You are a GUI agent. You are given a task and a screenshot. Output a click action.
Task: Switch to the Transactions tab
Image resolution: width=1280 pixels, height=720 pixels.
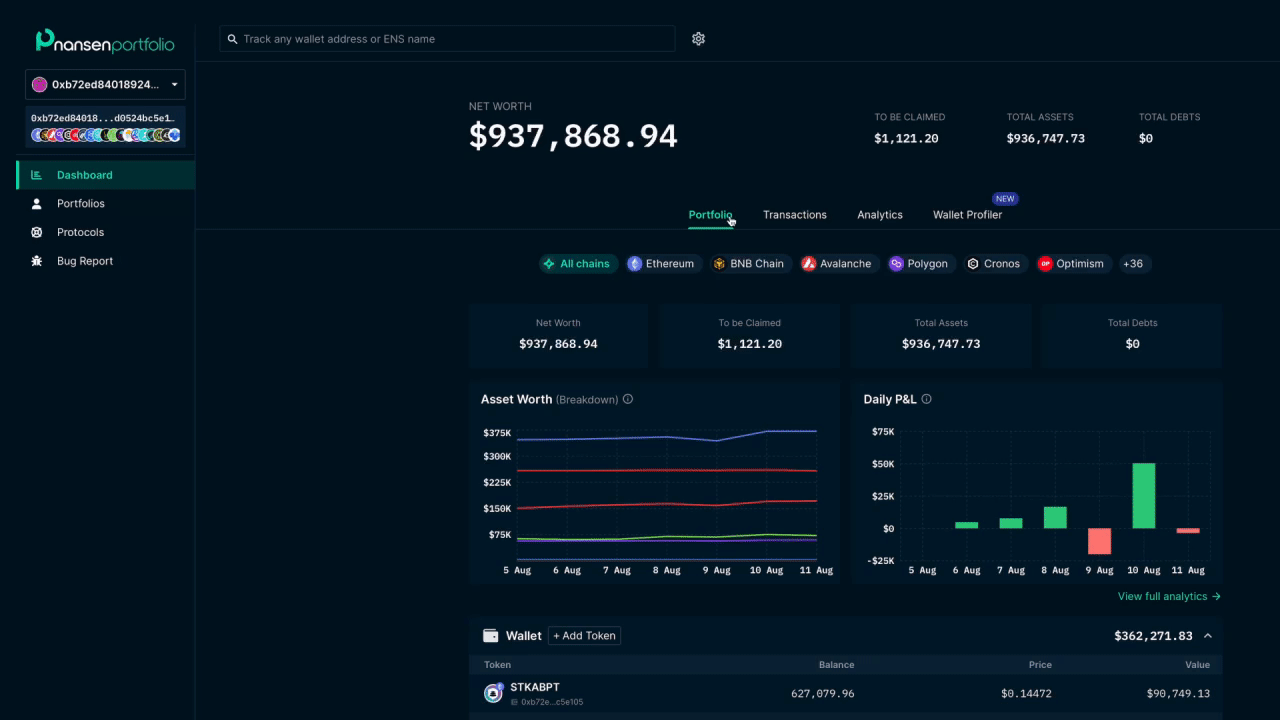tap(795, 214)
